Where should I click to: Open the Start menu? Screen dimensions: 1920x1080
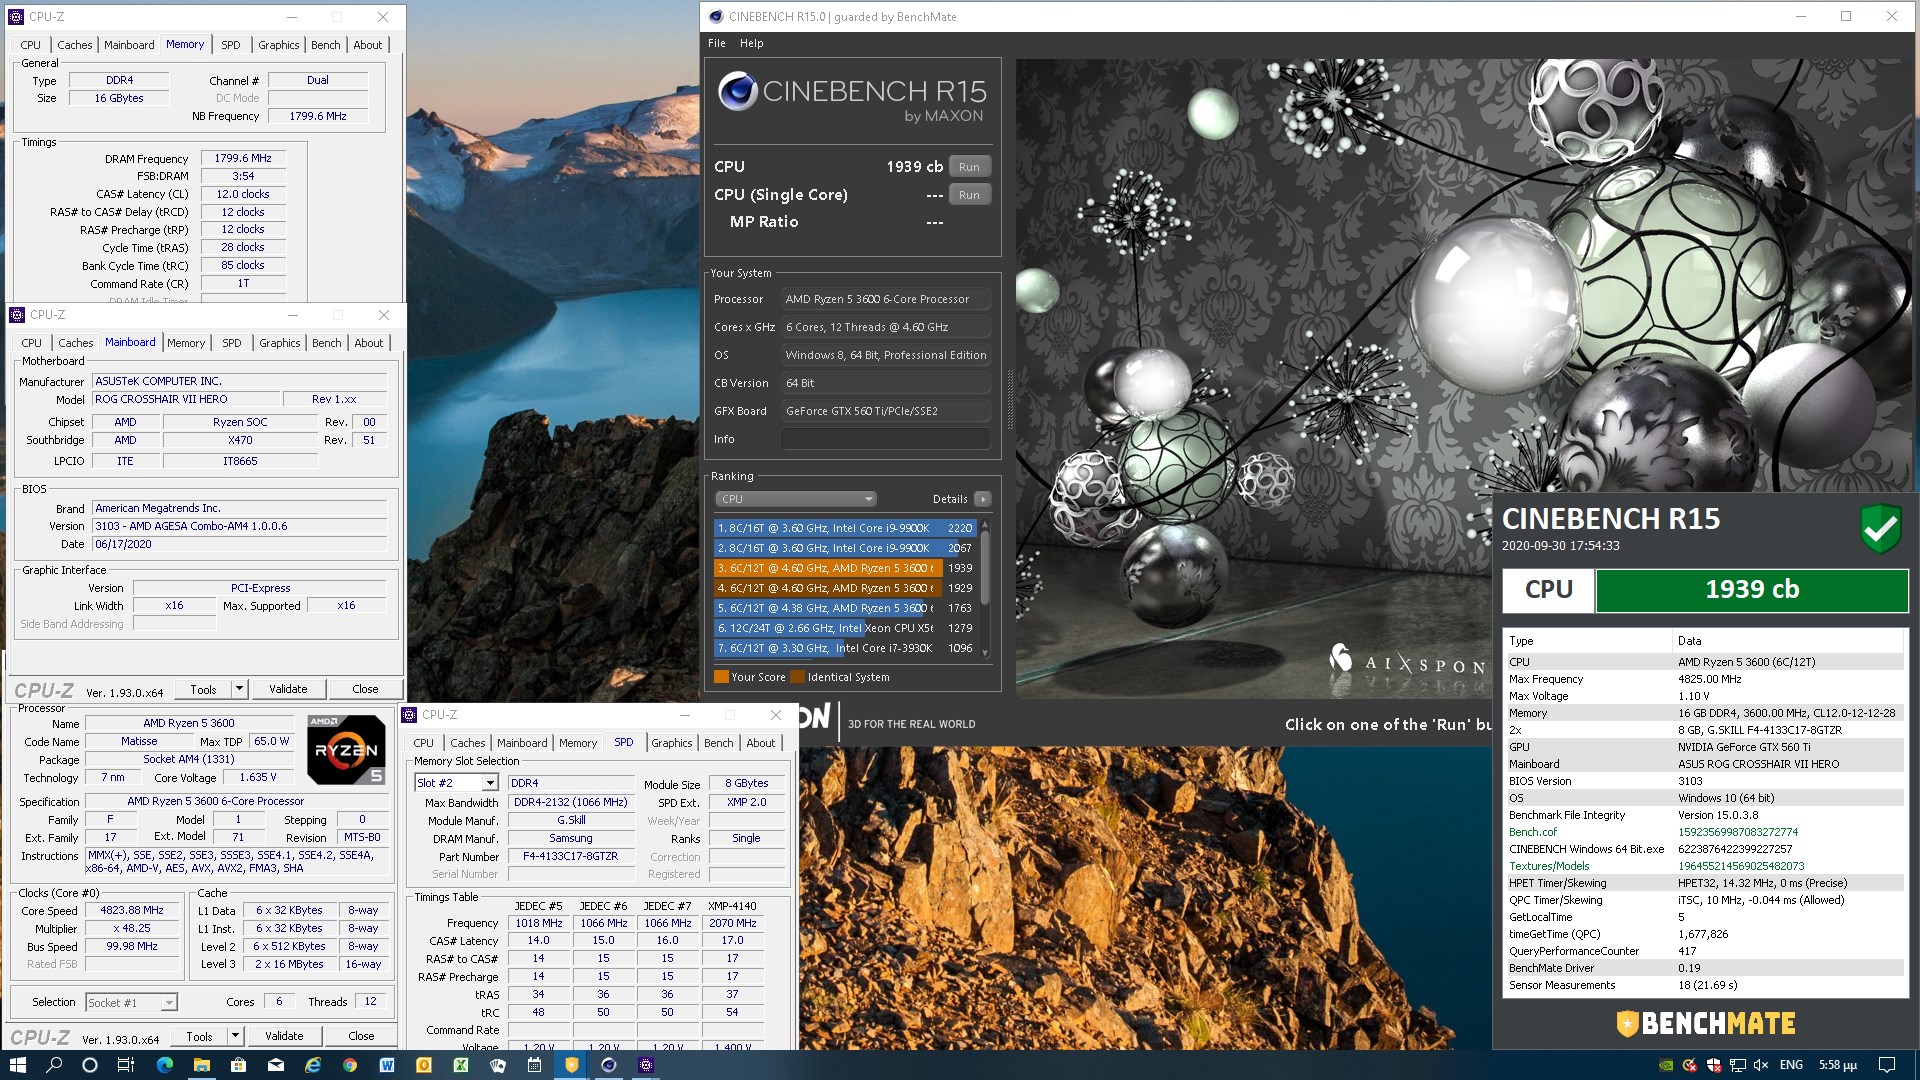point(17,1065)
